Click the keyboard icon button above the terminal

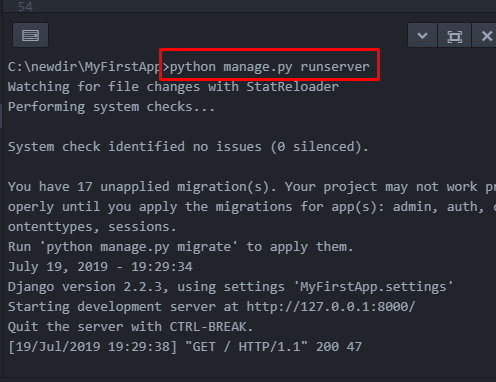coord(30,35)
